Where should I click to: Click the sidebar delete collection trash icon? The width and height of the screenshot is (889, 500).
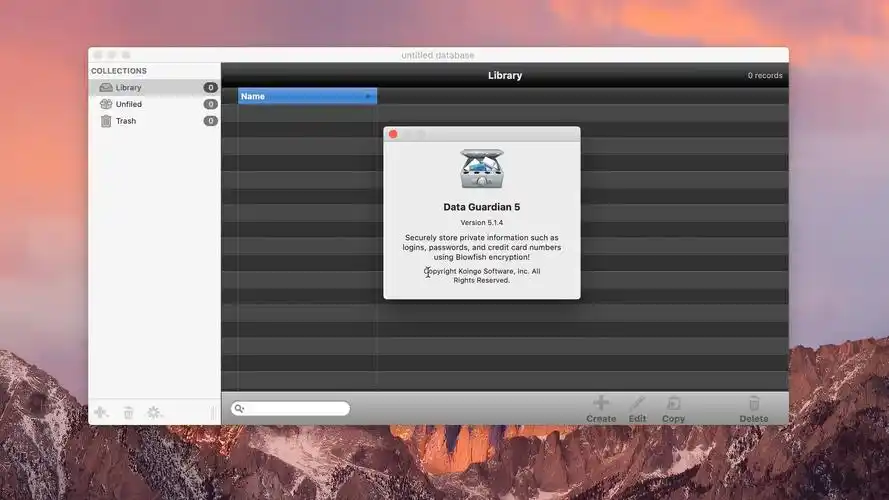(x=128, y=412)
